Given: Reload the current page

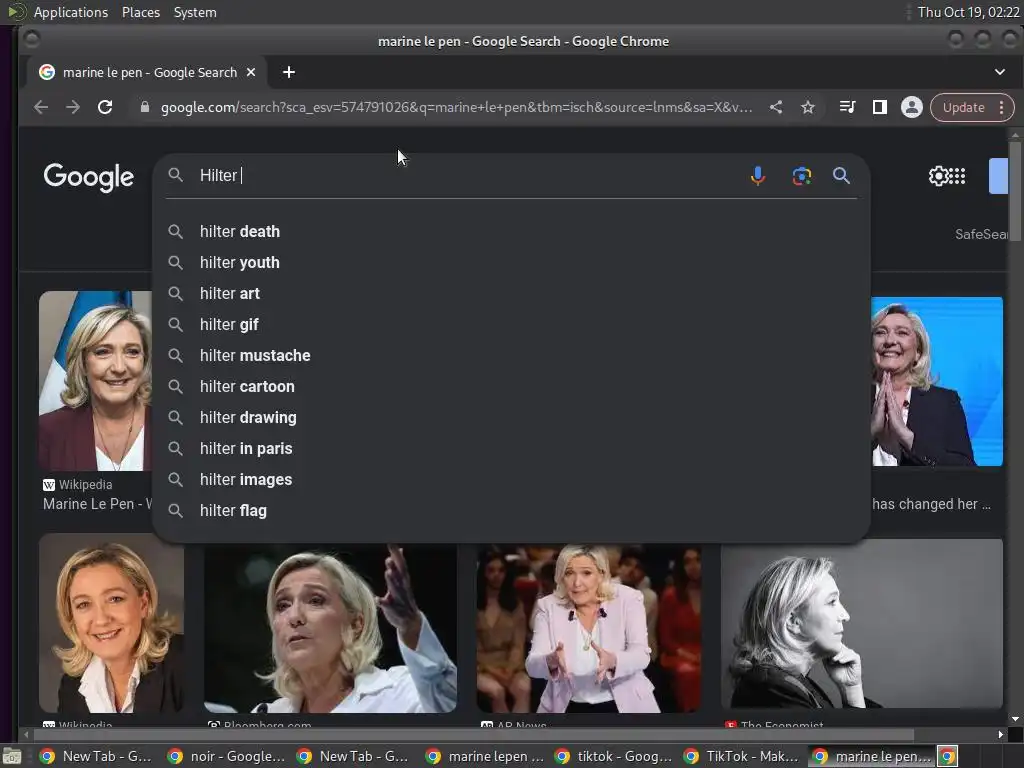Looking at the screenshot, I should [105, 107].
